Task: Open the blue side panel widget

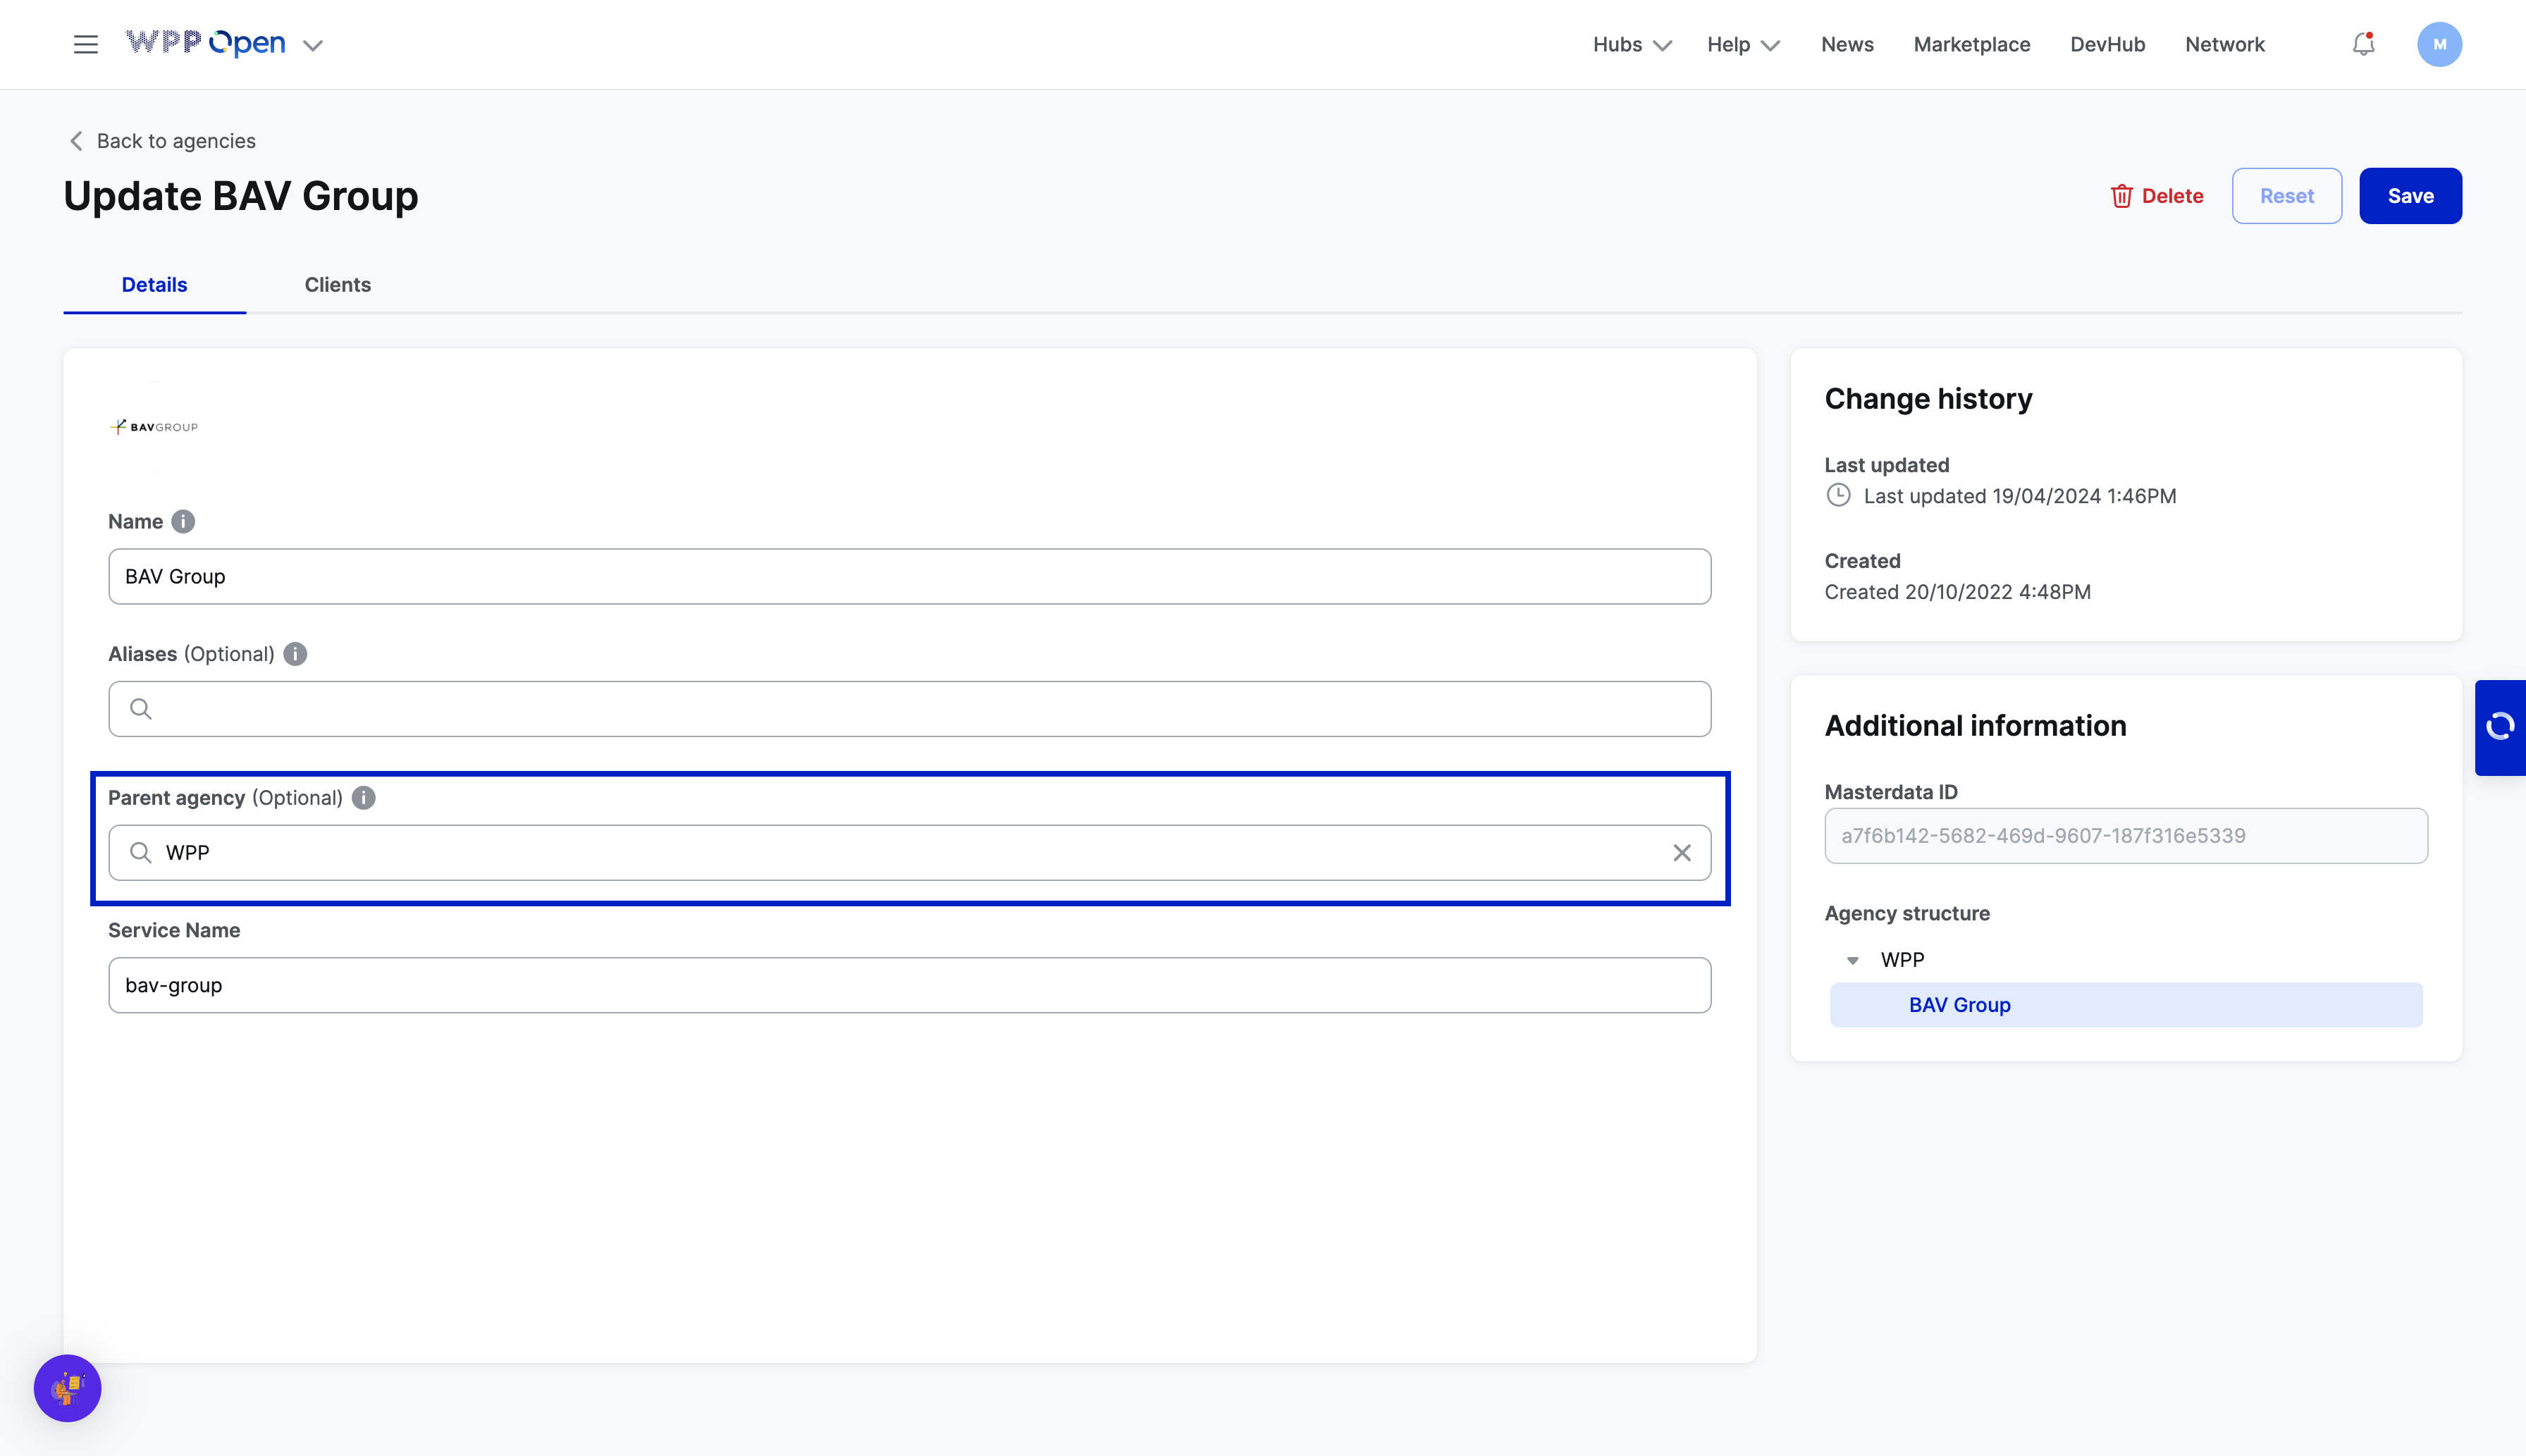Action: pos(2500,727)
